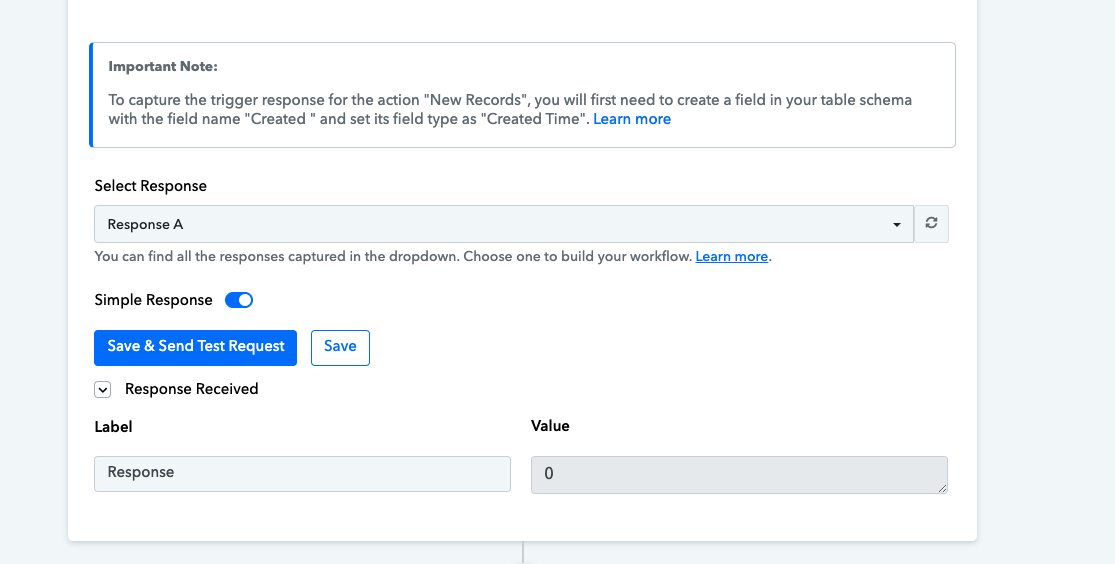The width and height of the screenshot is (1115, 564).
Task: Click the Label column heading
Action: click(x=113, y=427)
